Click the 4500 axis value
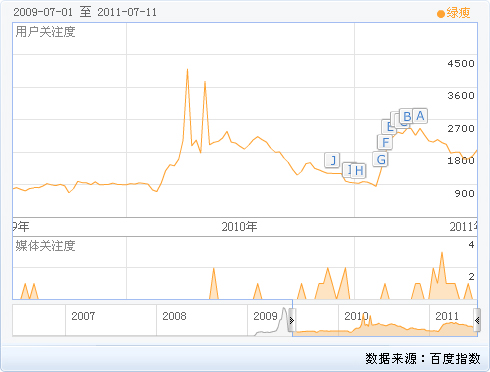 tap(461, 63)
